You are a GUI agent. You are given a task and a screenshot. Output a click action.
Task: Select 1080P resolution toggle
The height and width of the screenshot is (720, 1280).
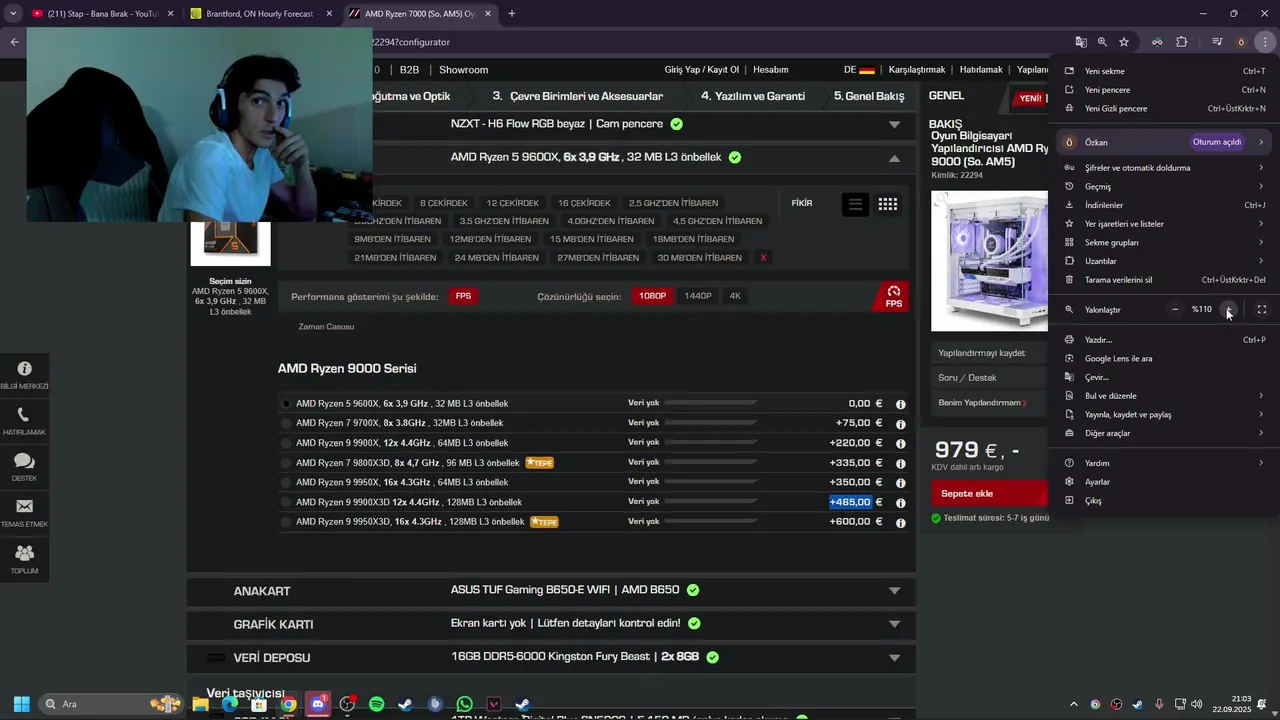(x=652, y=296)
